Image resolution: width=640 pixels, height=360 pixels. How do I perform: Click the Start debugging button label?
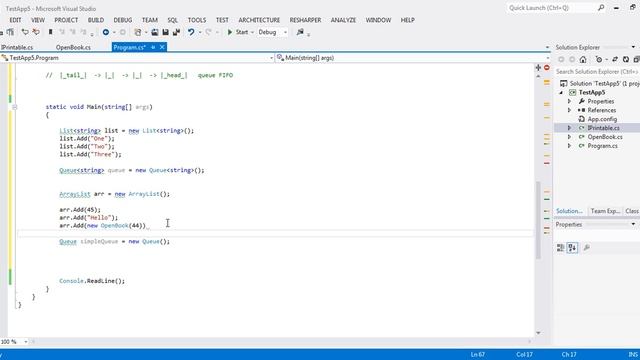click(242, 32)
